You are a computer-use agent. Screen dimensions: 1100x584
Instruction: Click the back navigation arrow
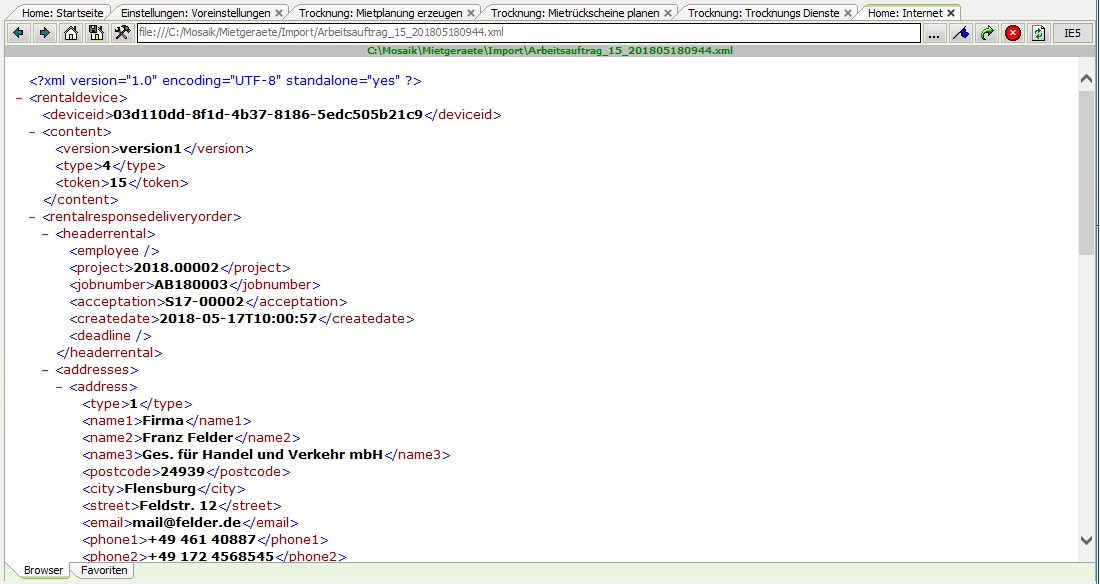[x=18, y=33]
